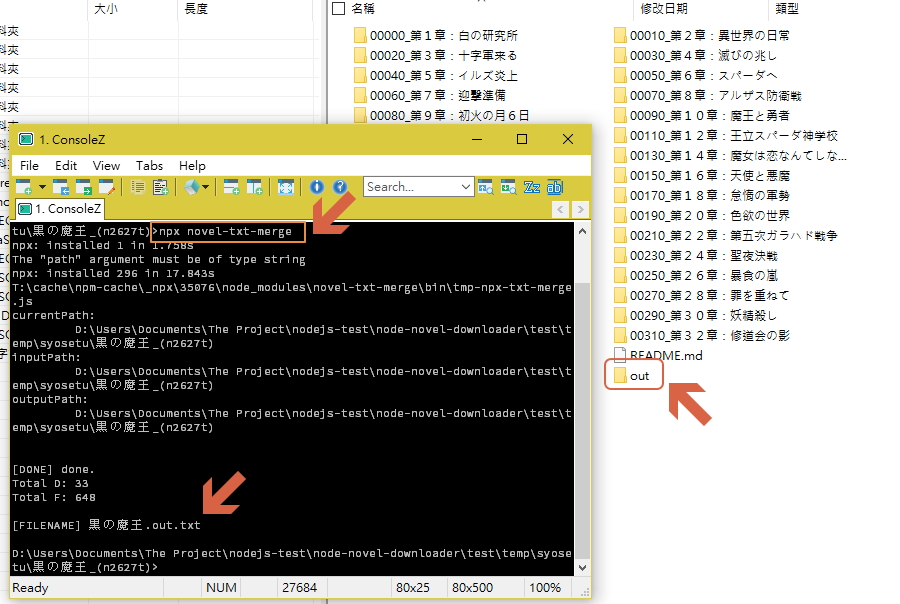Expand the Search box dropdown arrow
900x604 pixels.
click(466, 187)
